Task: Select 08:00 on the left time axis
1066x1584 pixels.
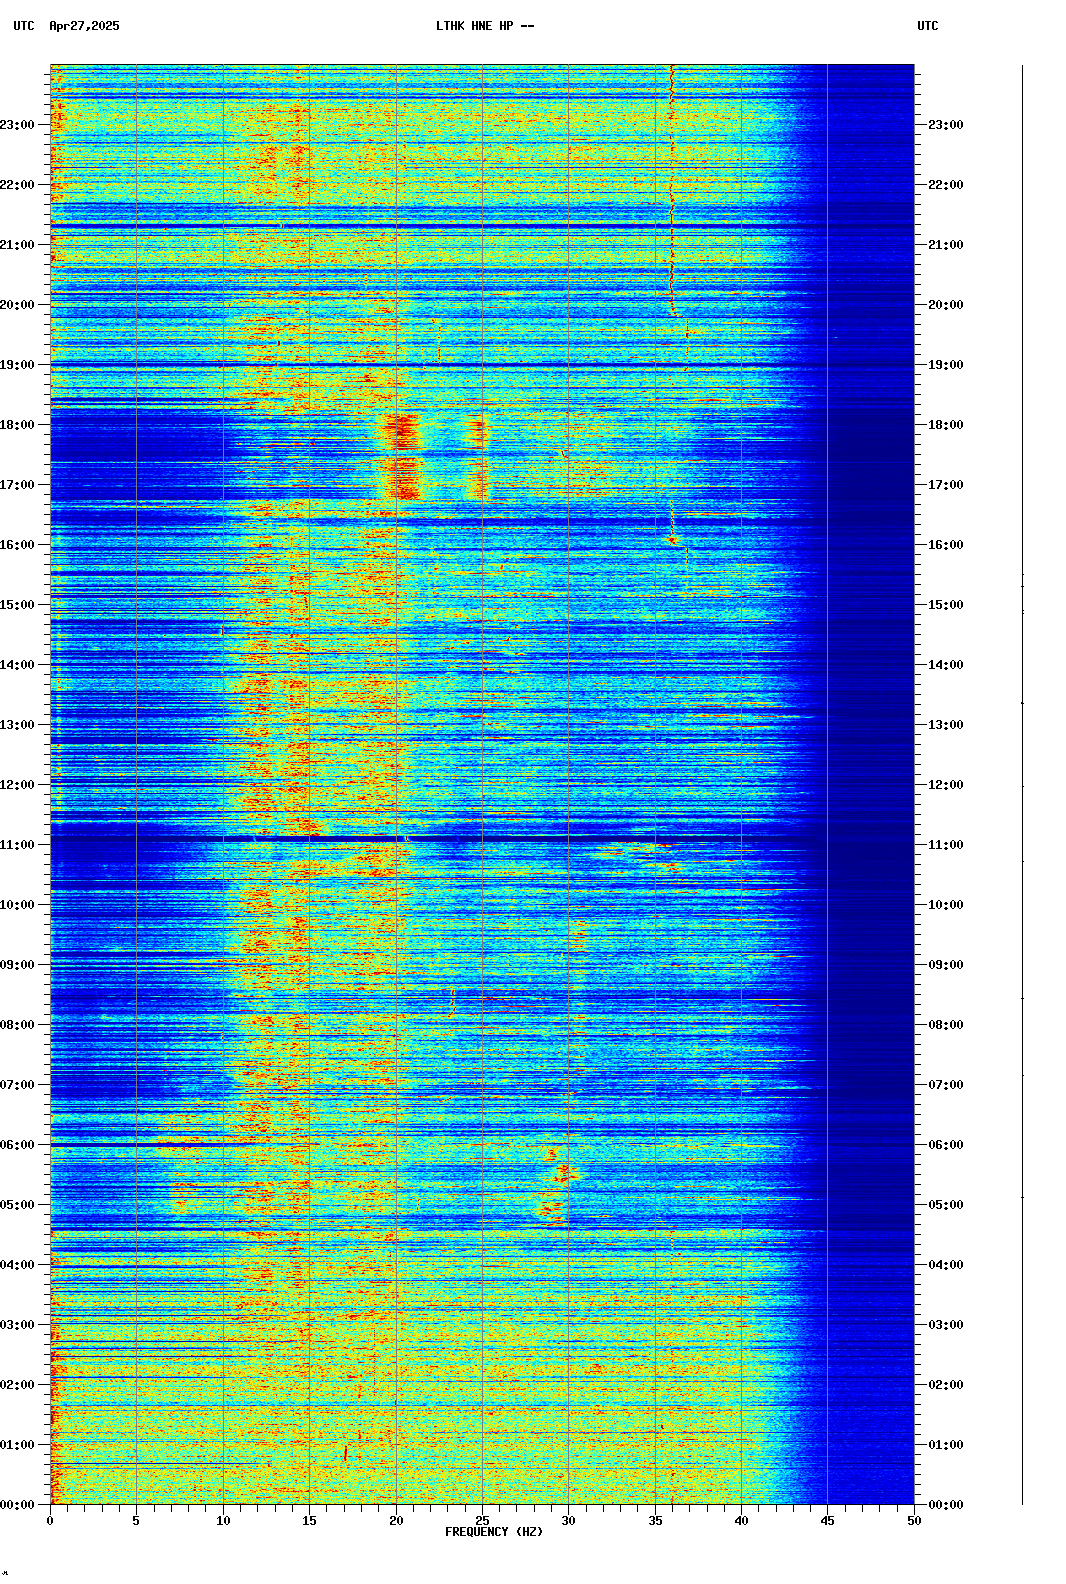Action: [17, 1025]
